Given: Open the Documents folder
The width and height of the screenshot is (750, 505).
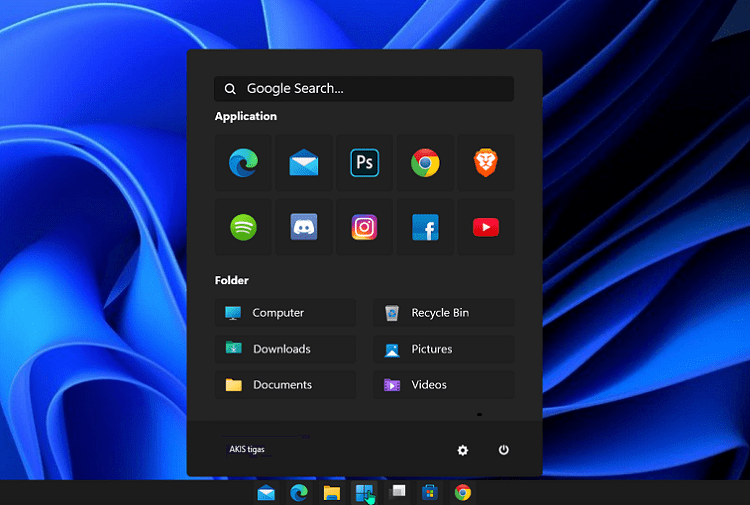Looking at the screenshot, I should pyautogui.click(x=286, y=384).
